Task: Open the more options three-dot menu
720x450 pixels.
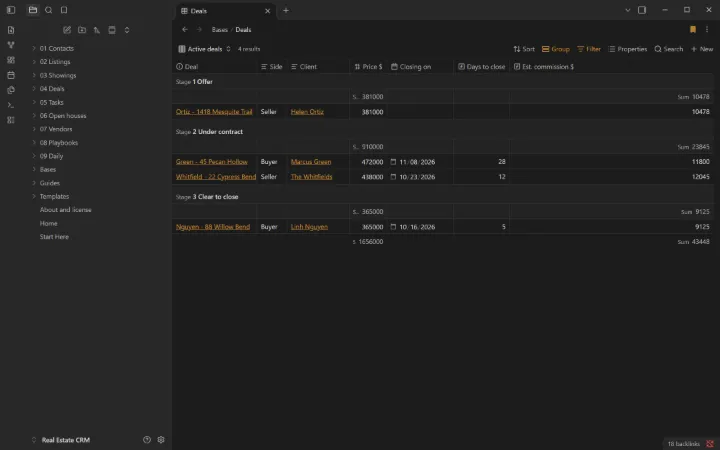Action: tap(707, 29)
